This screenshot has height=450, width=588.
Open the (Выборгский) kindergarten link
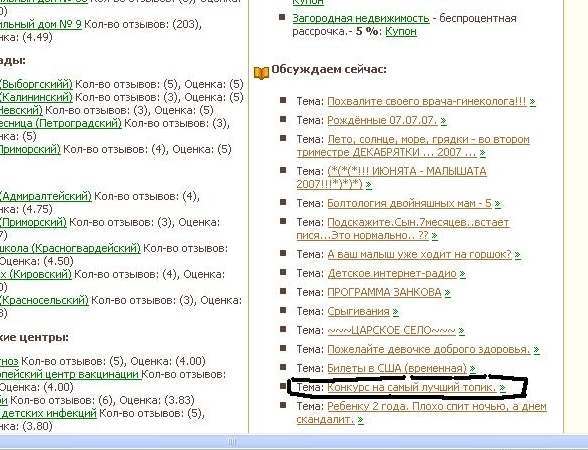(36, 84)
